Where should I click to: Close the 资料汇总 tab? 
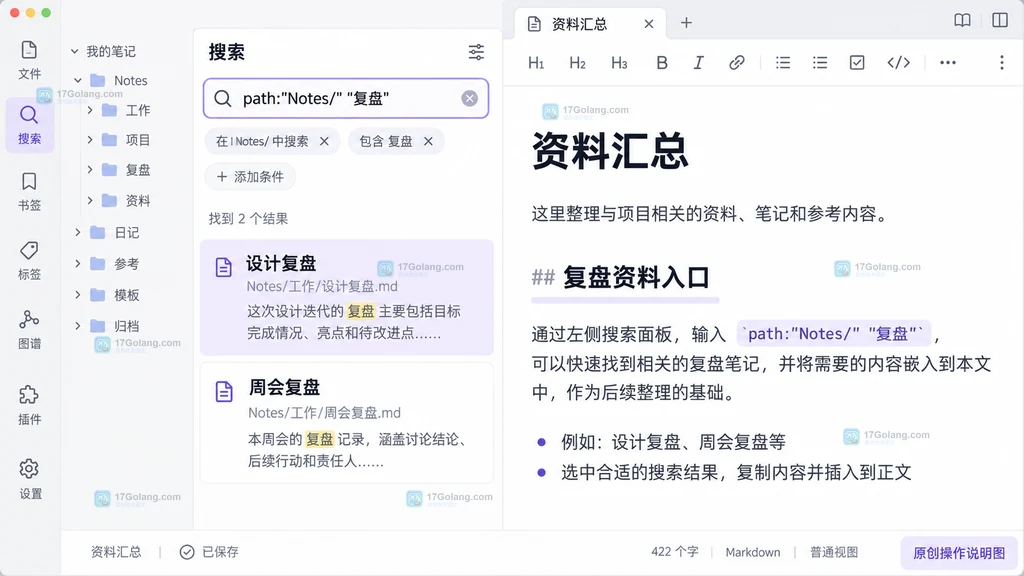point(648,24)
